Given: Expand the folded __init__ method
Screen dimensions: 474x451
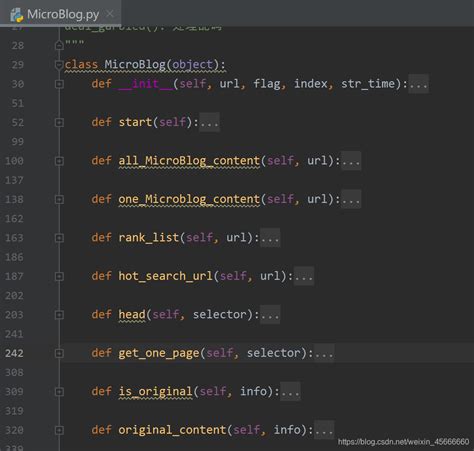Looking at the screenshot, I should 59,84.
